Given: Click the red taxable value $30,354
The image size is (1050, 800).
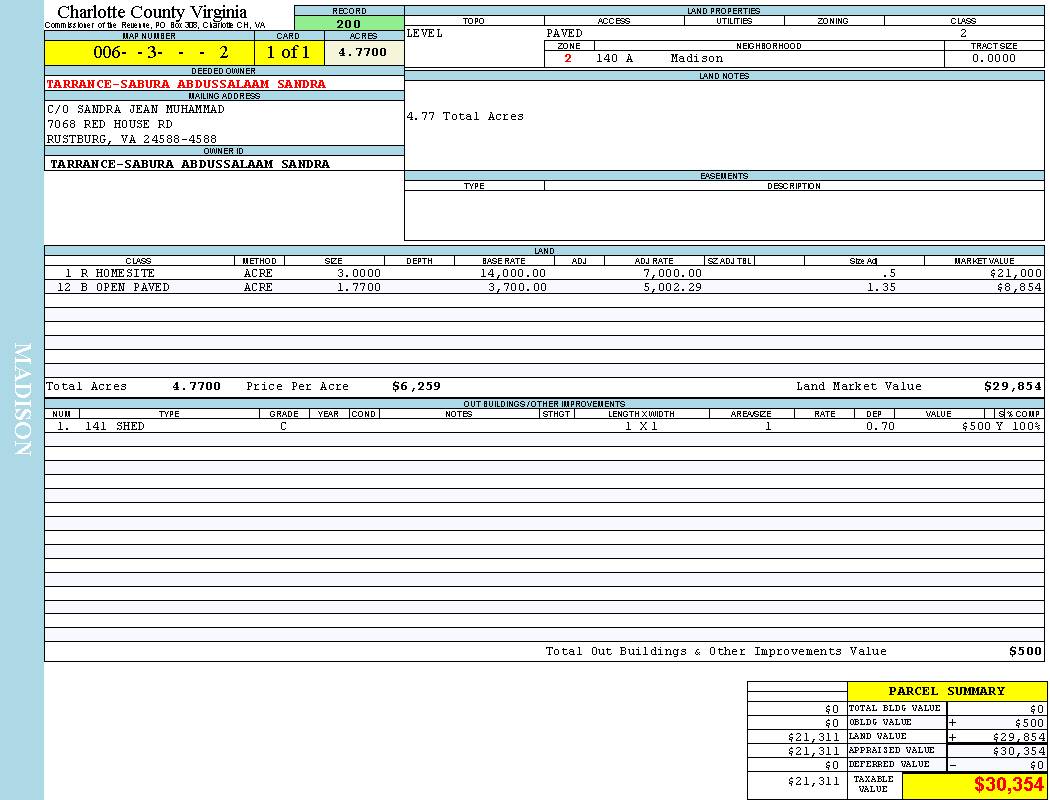Looking at the screenshot, I should (x=1008, y=784).
